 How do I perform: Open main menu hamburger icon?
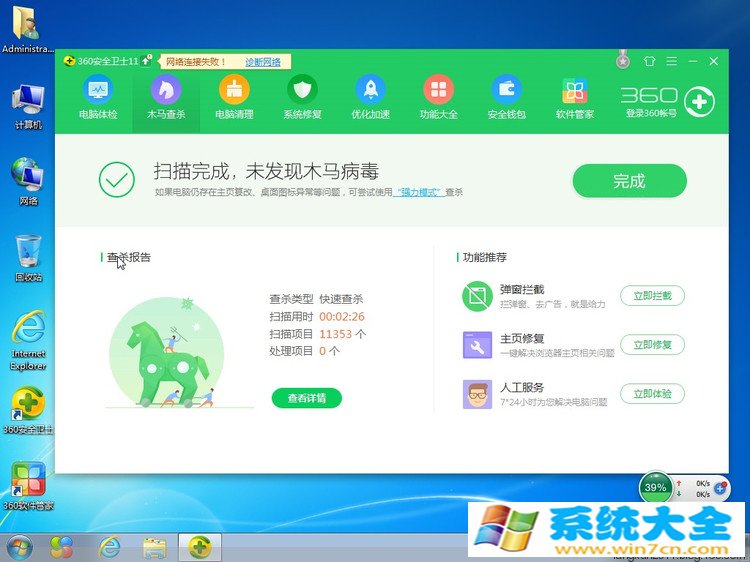click(x=672, y=61)
